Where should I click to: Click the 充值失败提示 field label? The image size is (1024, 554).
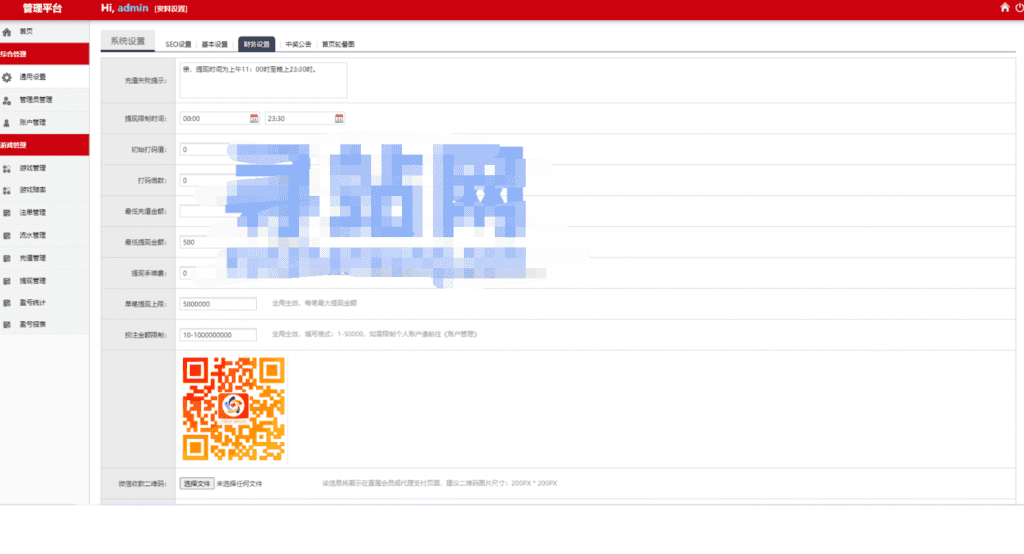coord(146,80)
